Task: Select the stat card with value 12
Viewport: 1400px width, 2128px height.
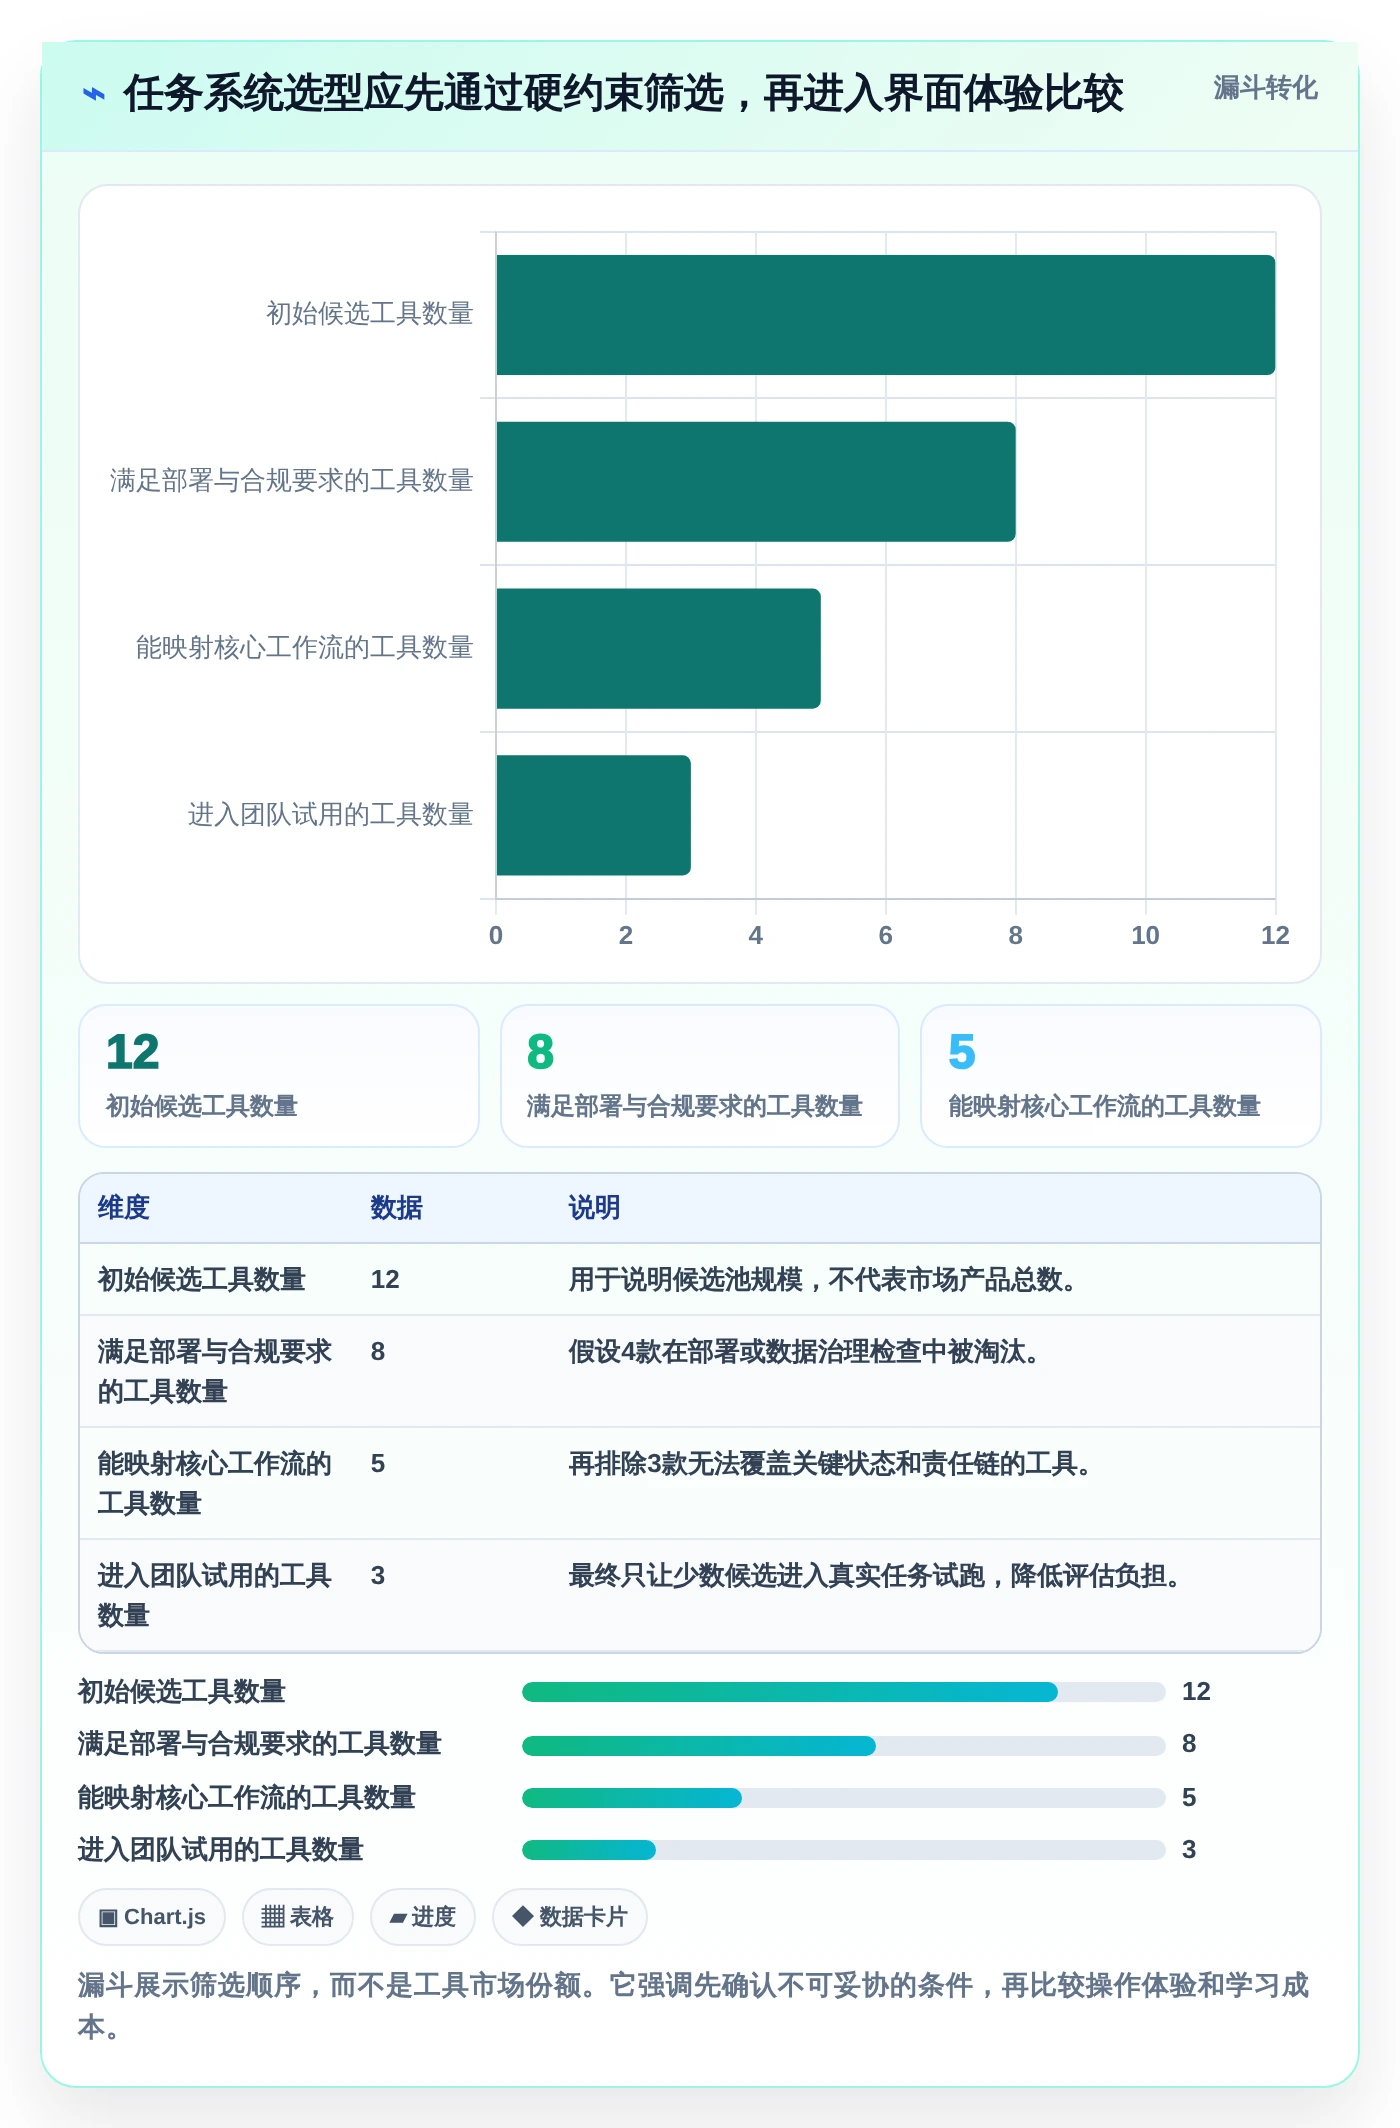Action: pyautogui.click(x=279, y=1076)
